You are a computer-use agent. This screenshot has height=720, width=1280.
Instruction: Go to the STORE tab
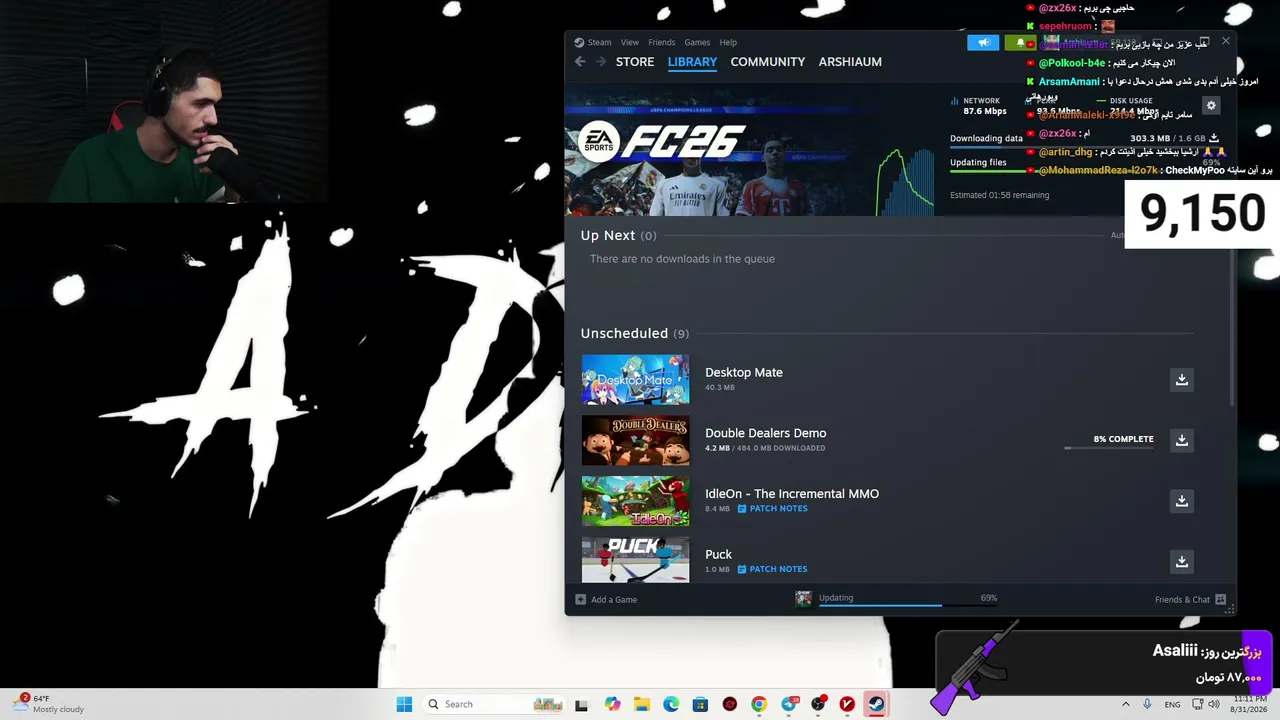(635, 62)
